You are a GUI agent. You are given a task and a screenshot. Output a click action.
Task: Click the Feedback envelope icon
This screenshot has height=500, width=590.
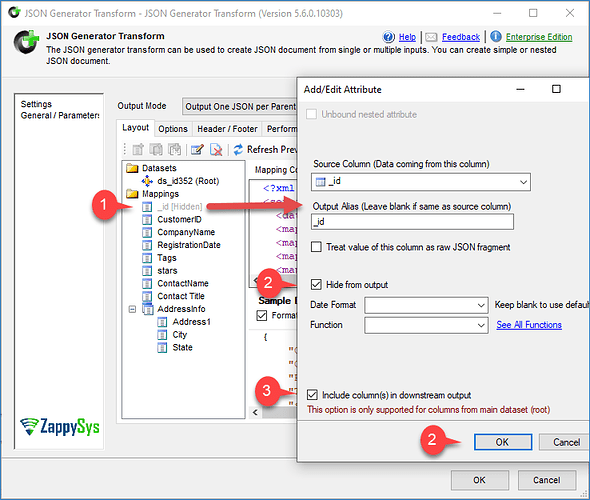[x=431, y=37]
